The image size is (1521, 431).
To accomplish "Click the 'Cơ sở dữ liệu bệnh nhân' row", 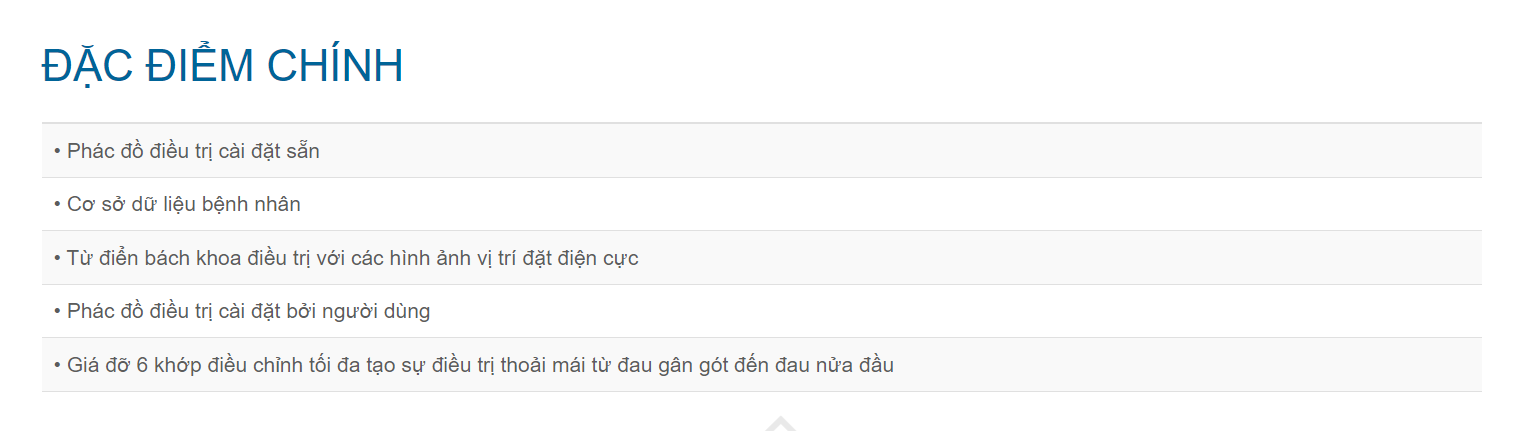I will point(184,204).
